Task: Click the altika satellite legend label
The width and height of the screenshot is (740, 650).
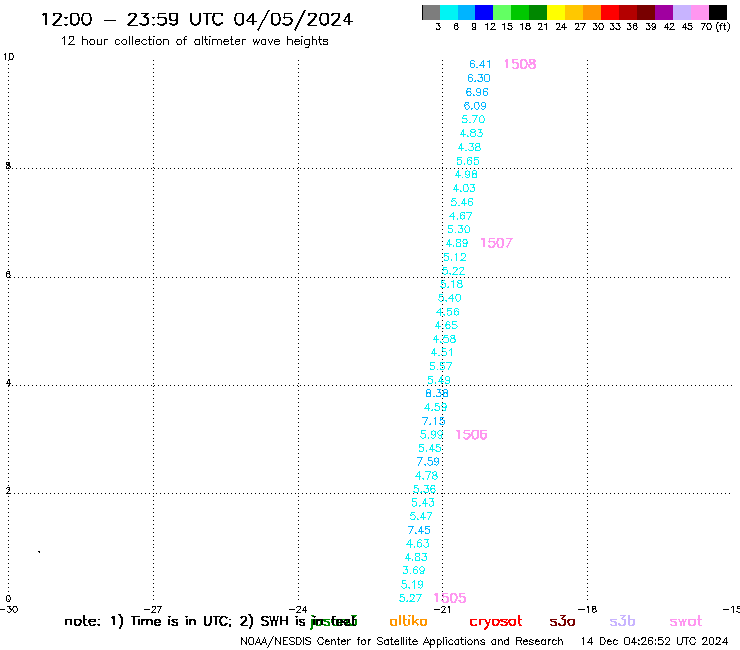Action: (x=408, y=621)
